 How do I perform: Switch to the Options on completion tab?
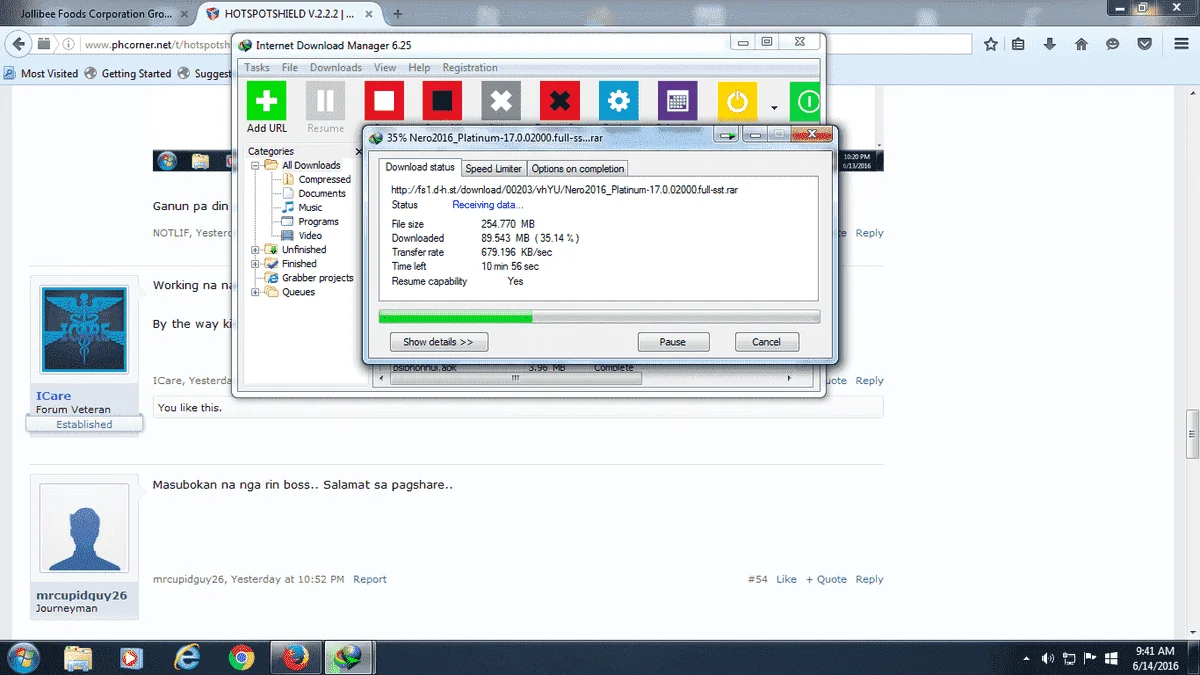click(578, 169)
